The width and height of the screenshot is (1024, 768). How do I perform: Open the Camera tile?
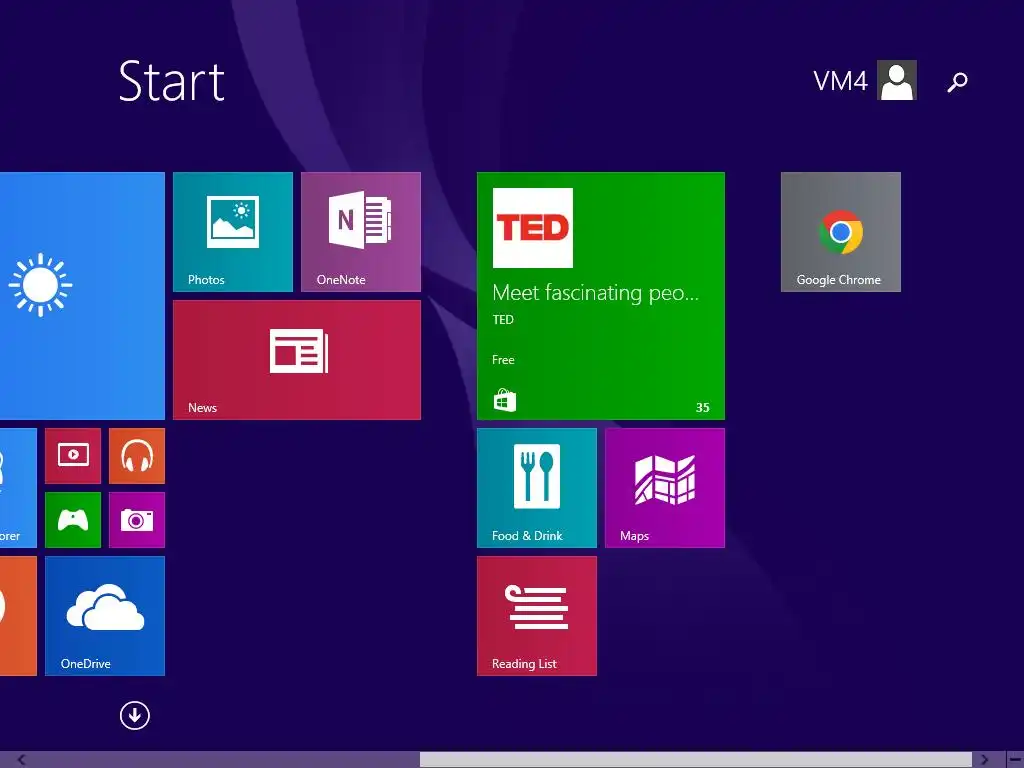(x=136, y=520)
